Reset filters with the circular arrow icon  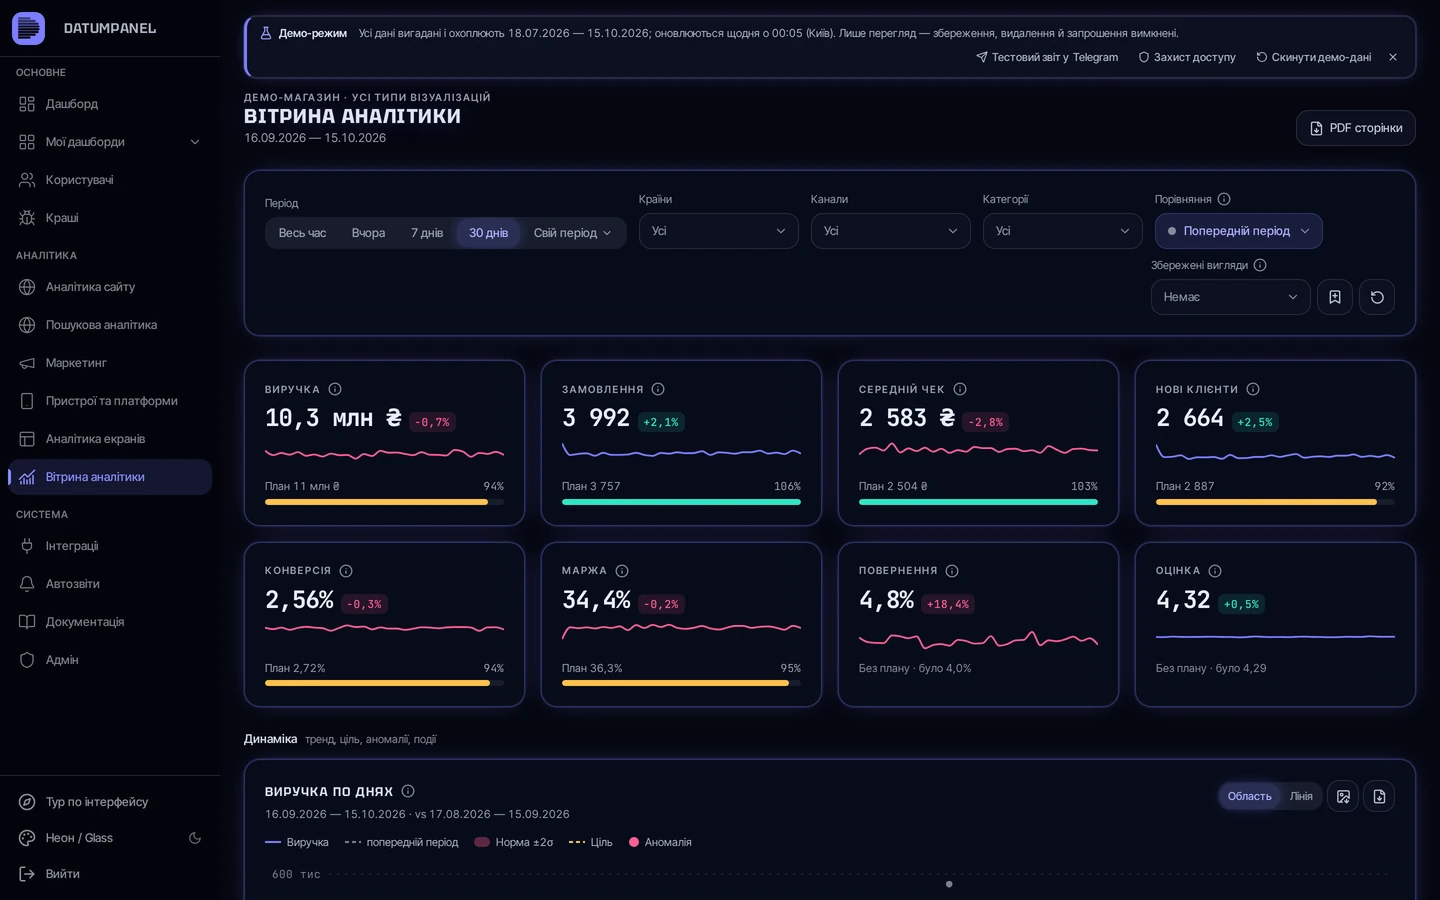(1377, 297)
